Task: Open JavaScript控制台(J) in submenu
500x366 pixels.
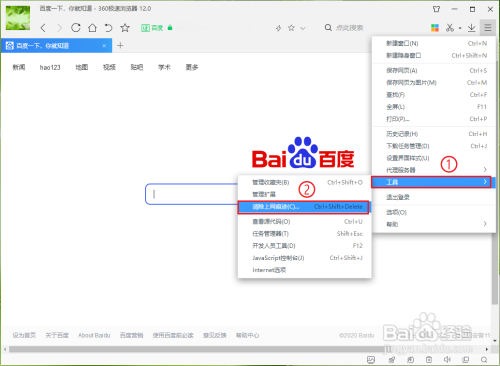Action: point(304,258)
